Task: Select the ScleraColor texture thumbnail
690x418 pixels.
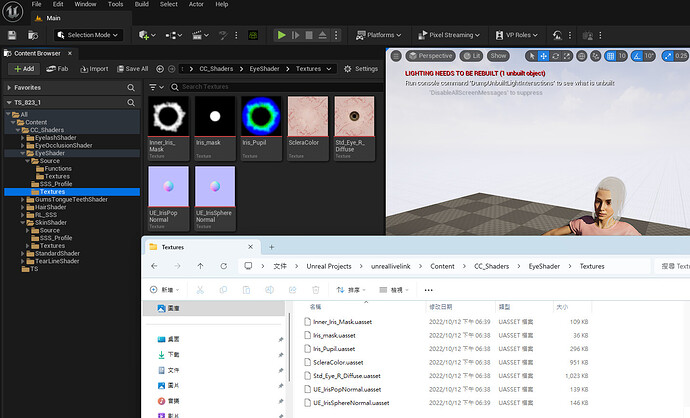Action: [308, 116]
